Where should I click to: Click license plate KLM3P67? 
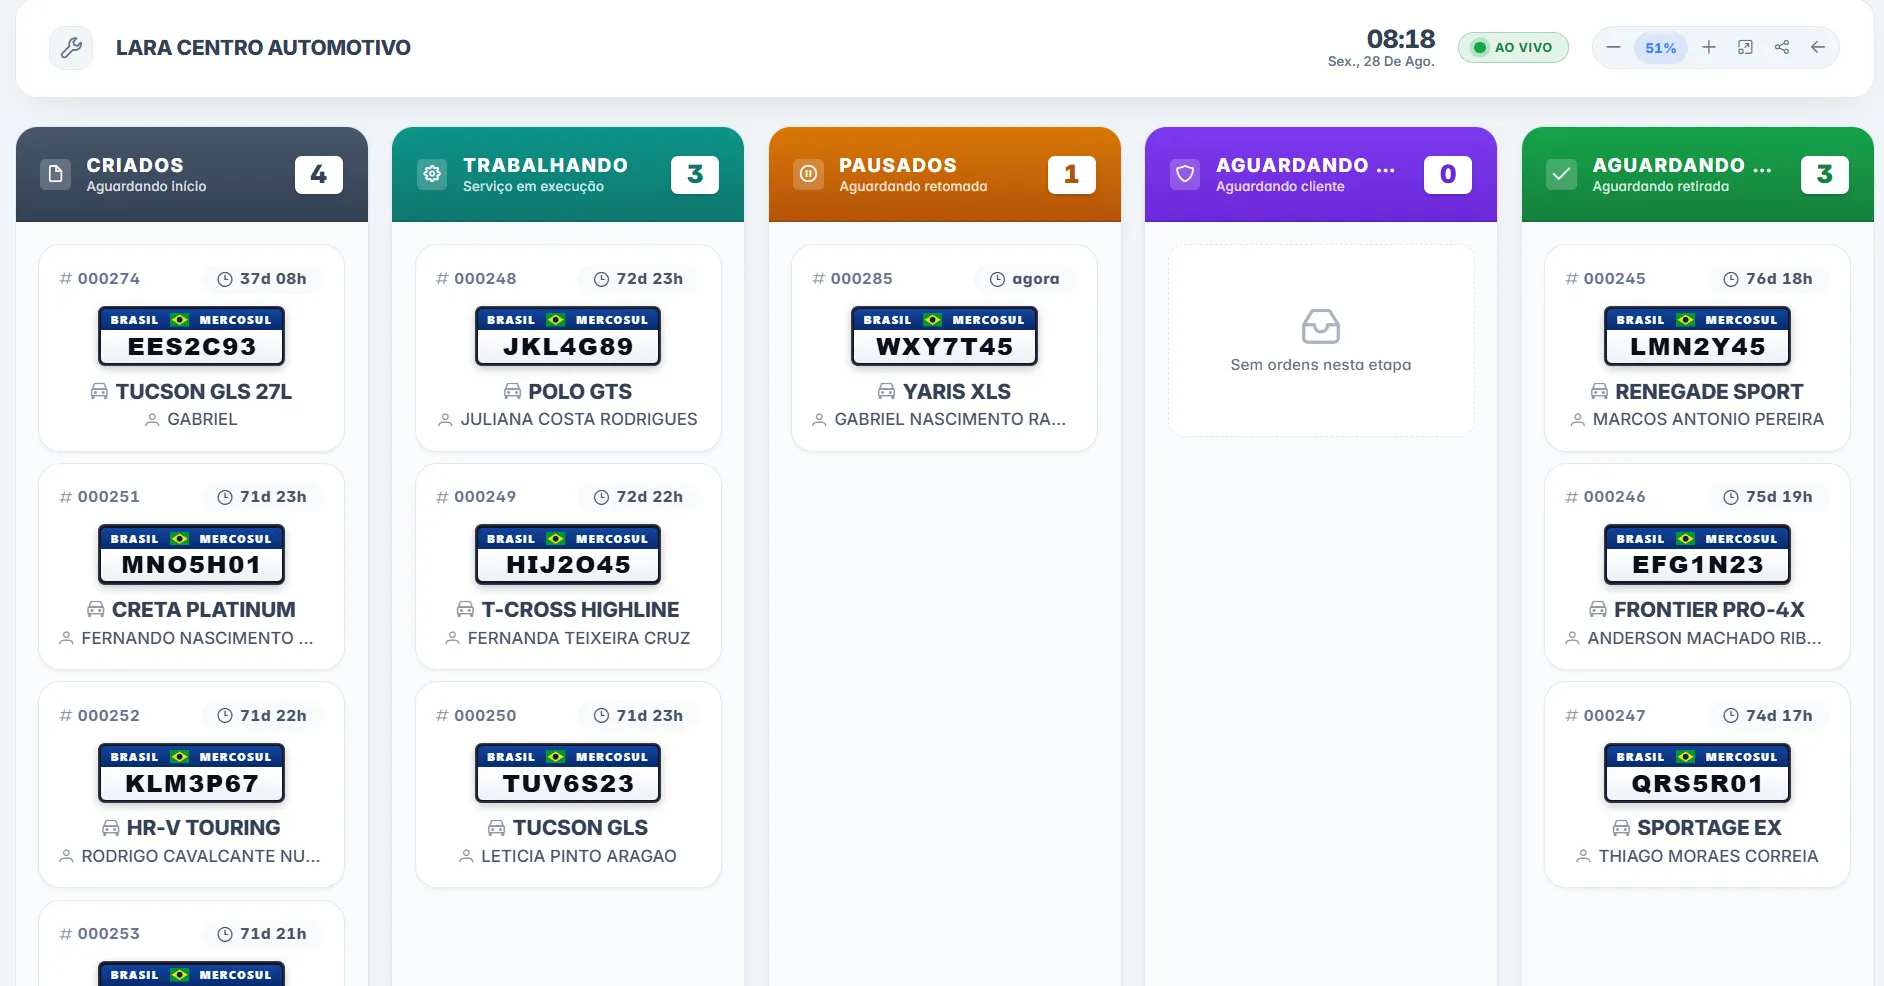click(191, 773)
